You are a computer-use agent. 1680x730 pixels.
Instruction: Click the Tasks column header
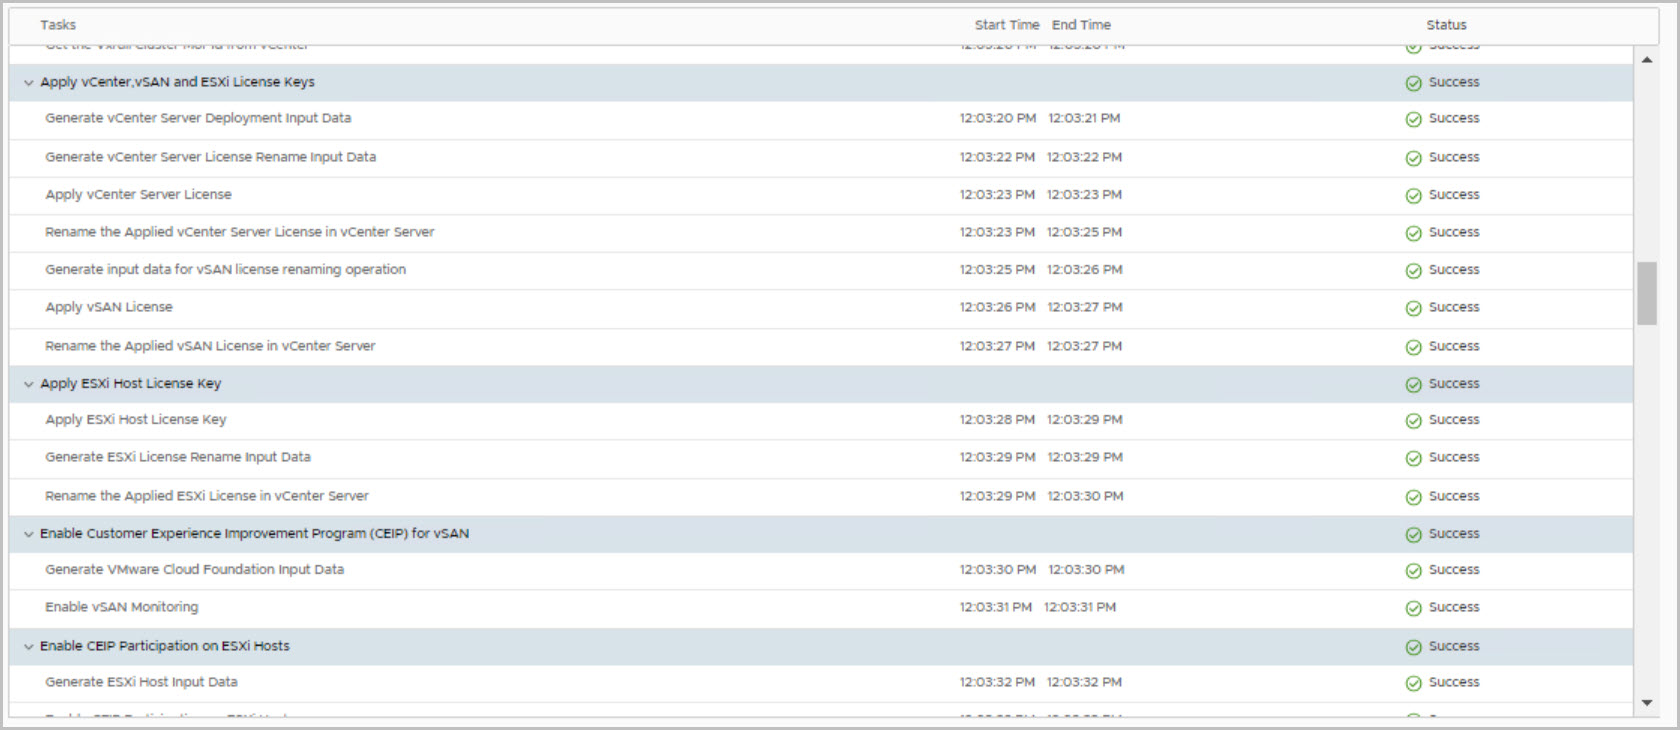click(x=58, y=25)
